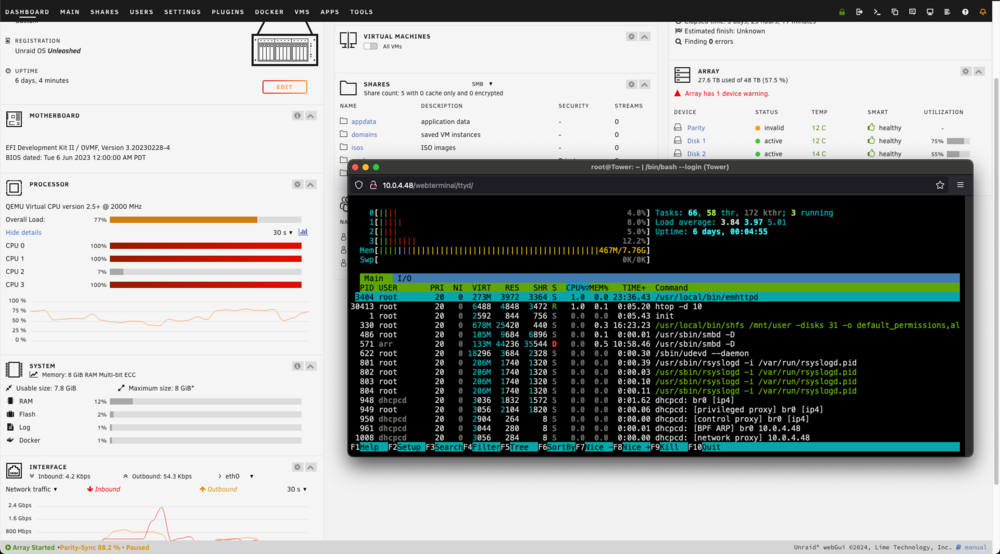Open the Disk 2 device link
Screen dimensions: 1000x554
(x=696, y=154)
